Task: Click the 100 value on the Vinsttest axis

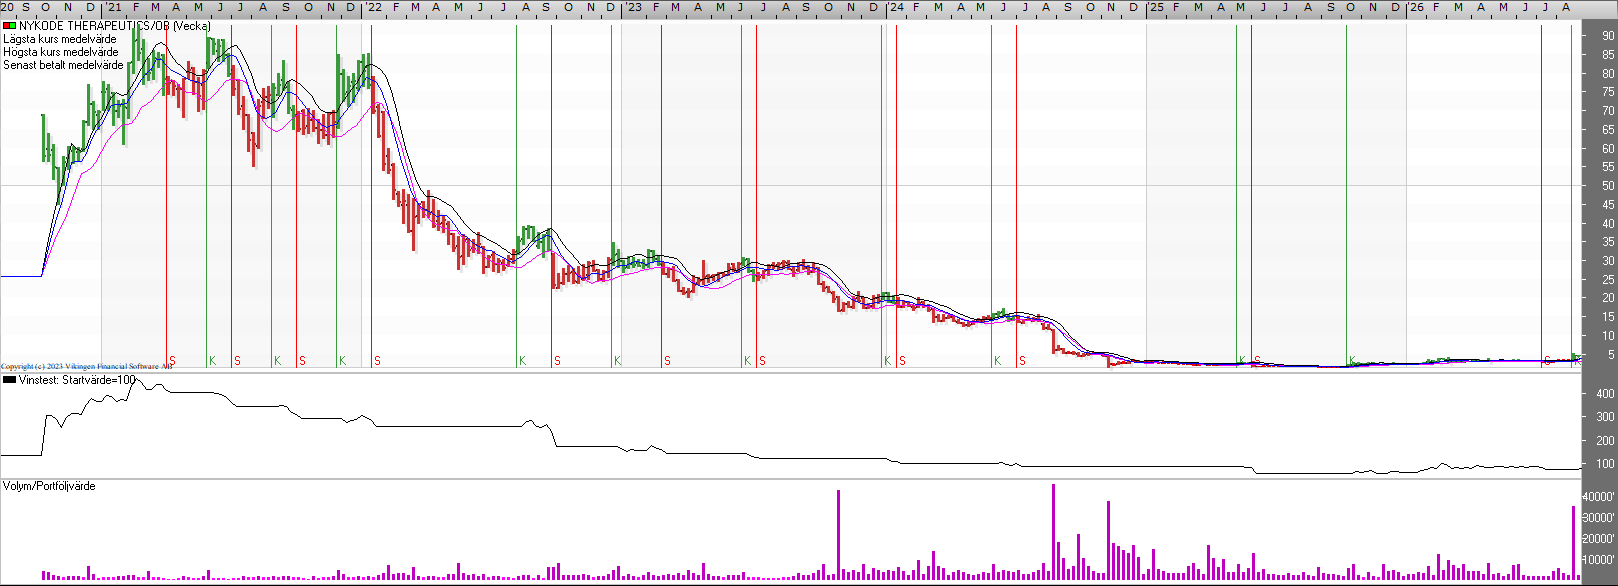Action: tap(1605, 464)
